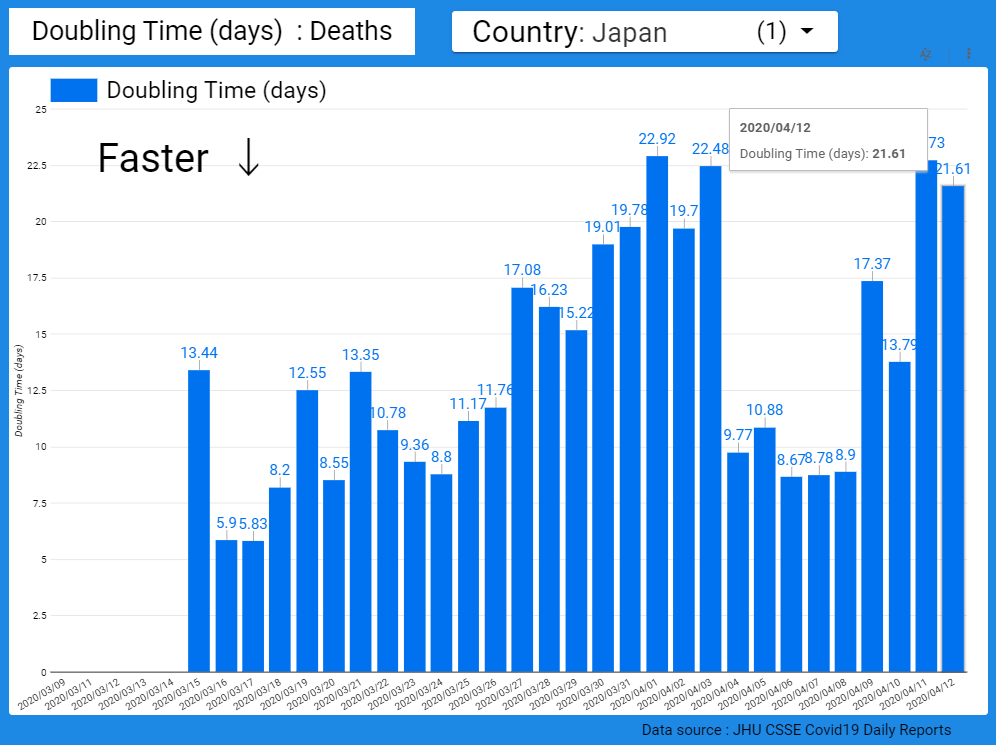Click the JHU CSSE data source text
996x745 pixels.
[x=796, y=730]
